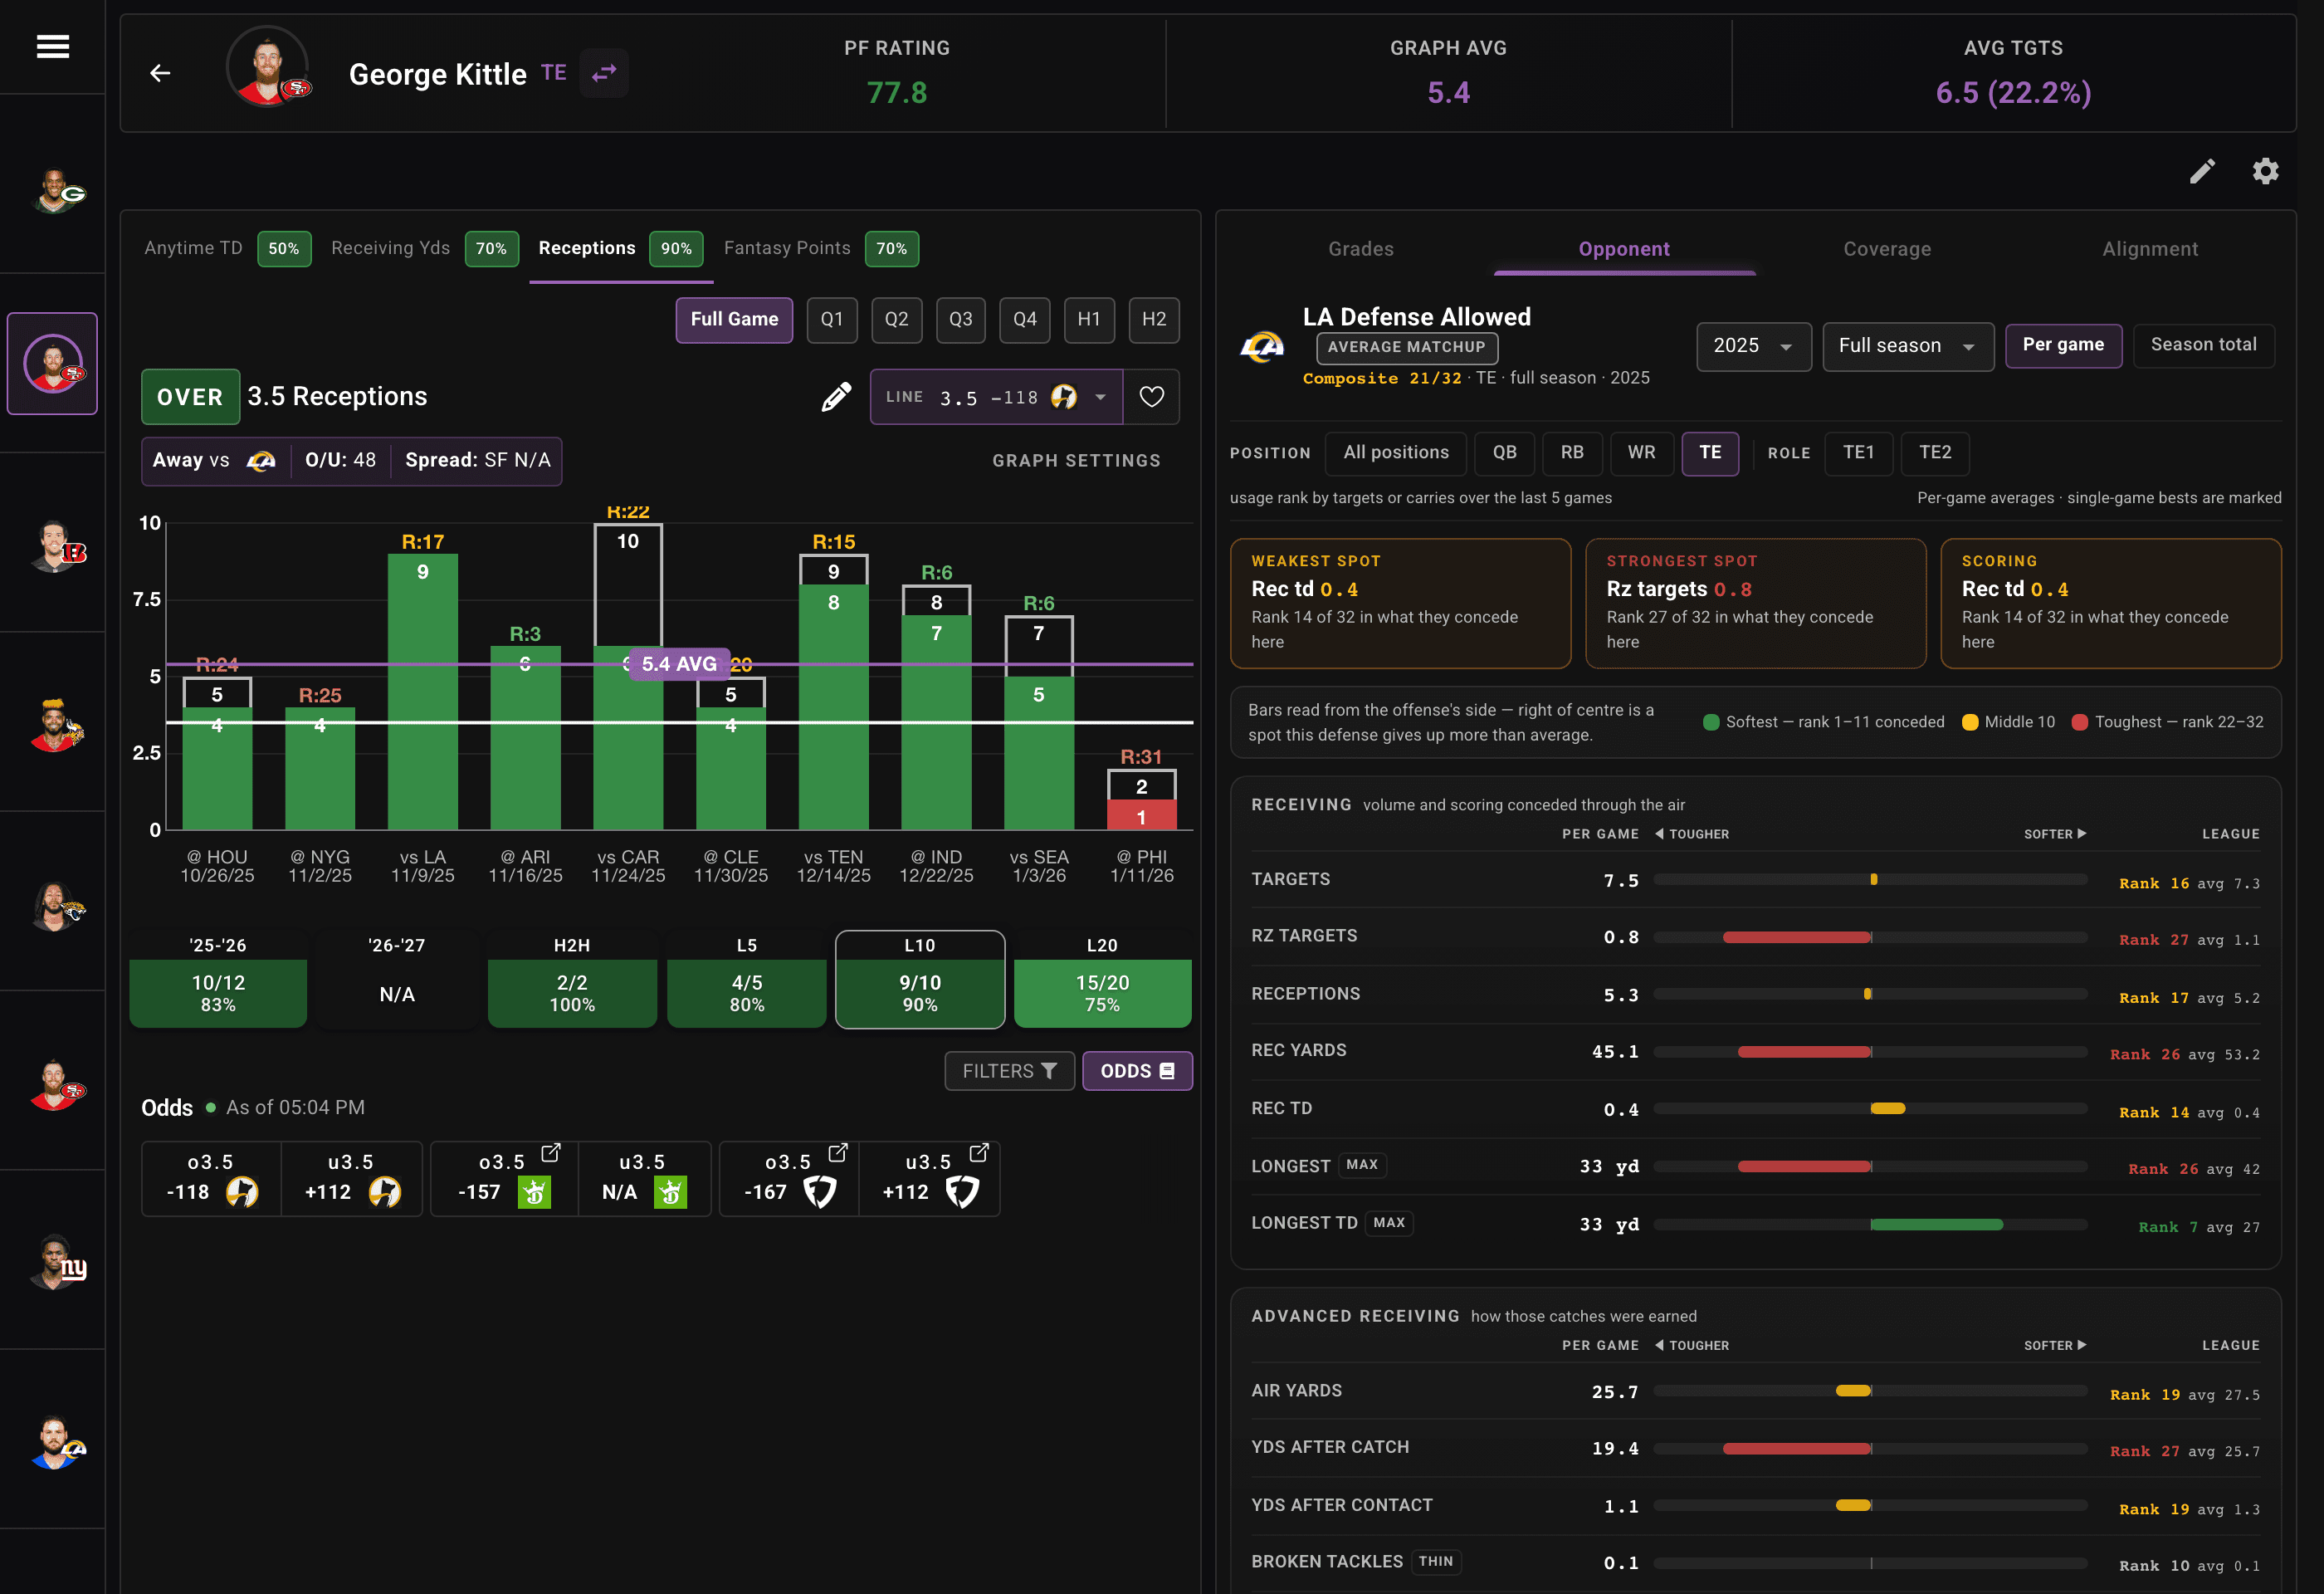Click George Kittle's profile photo in header

point(268,67)
